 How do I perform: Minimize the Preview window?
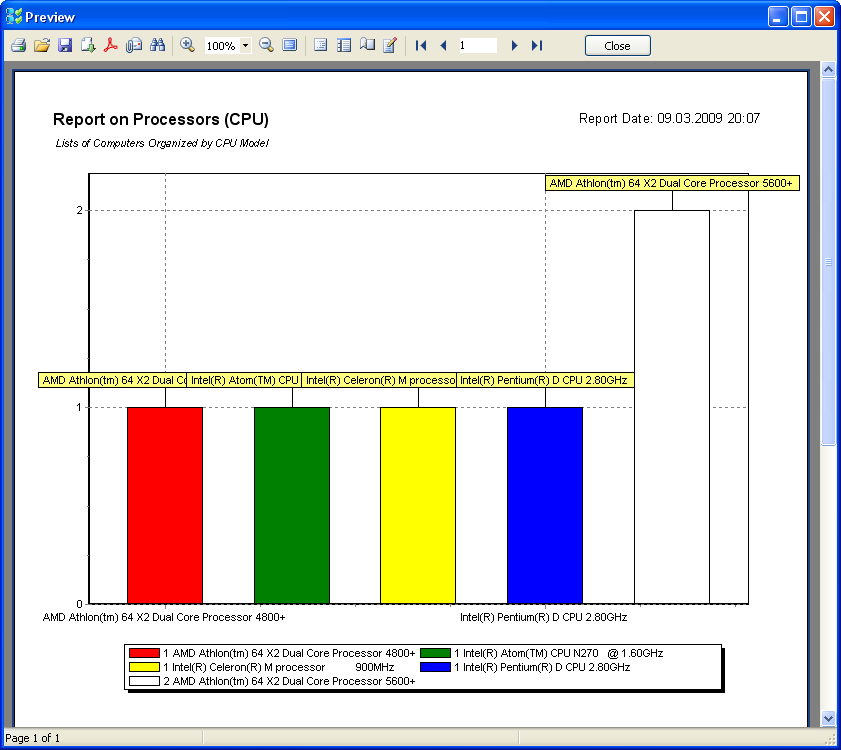tap(778, 17)
